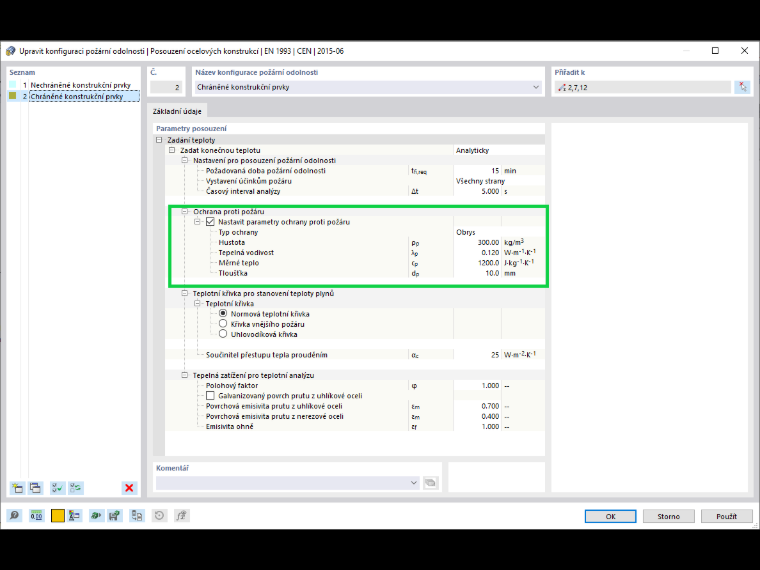Click the greyed-out formula function icon
The height and width of the screenshot is (570, 760).
click(181, 516)
